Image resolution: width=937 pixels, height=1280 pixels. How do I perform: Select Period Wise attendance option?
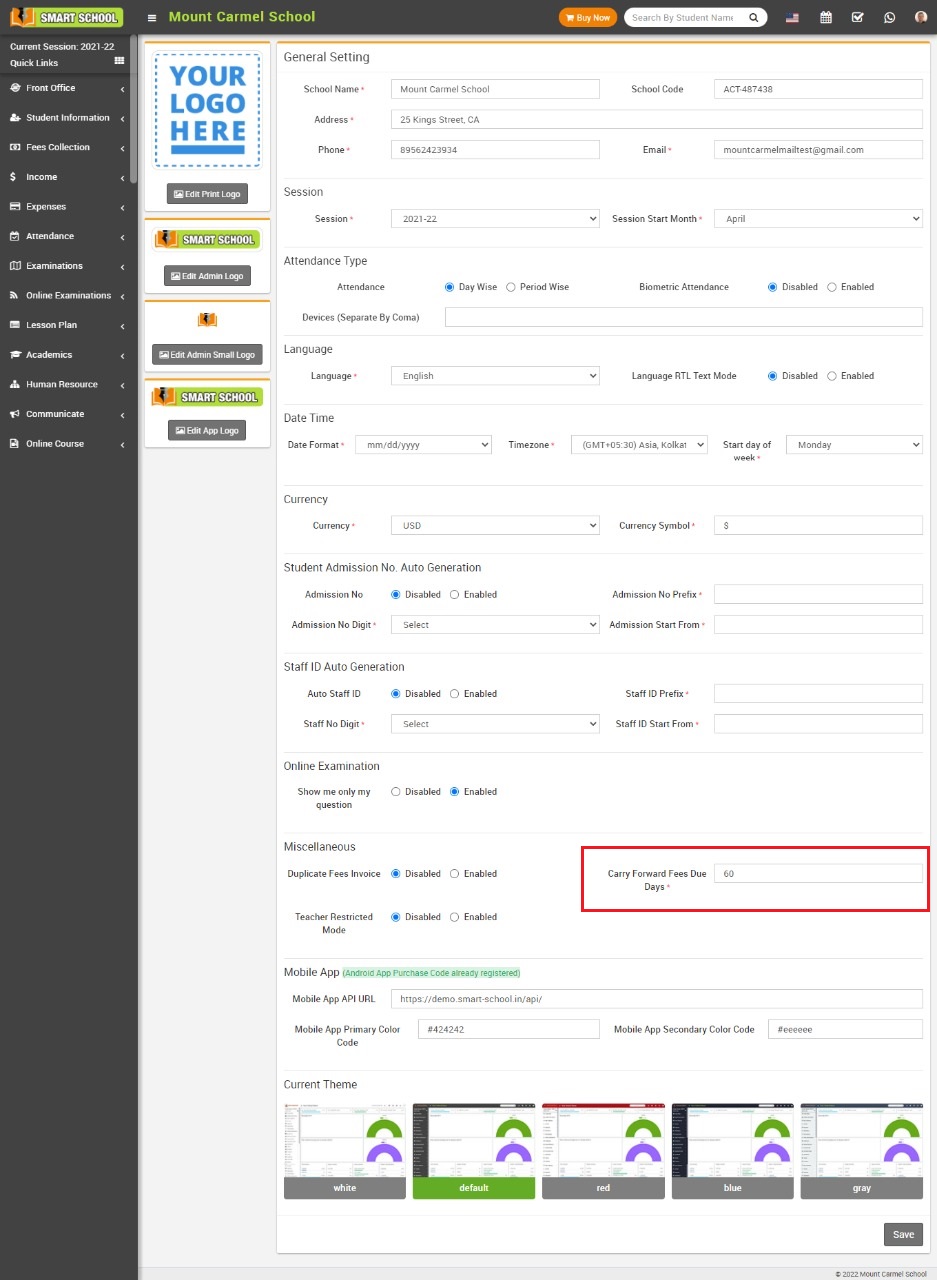click(511, 287)
